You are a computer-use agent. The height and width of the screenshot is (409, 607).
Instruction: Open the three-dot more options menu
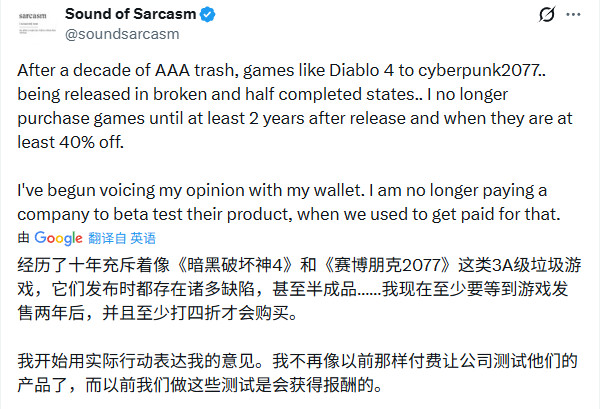[x=585, y=15]
